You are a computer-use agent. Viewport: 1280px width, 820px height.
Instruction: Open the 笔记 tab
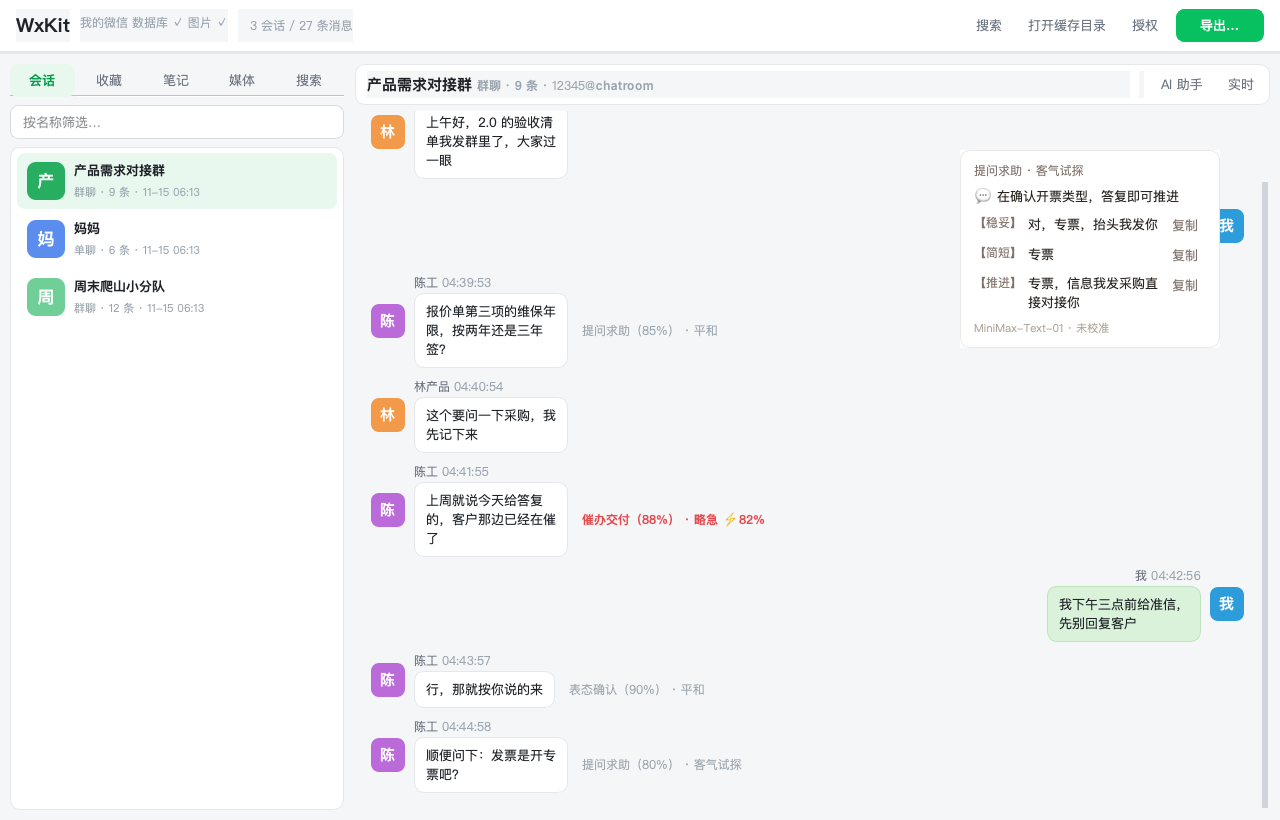[176, 81]
